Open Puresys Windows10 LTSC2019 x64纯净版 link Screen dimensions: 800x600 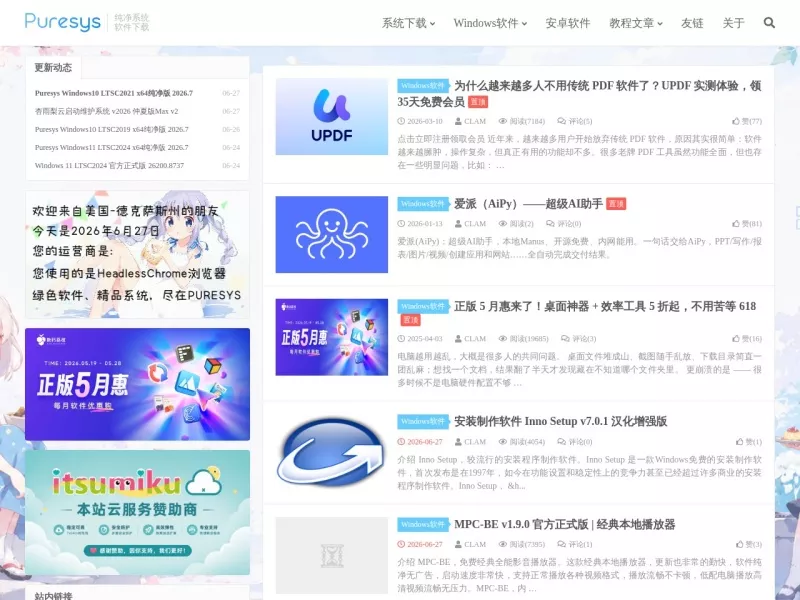pos(112,129)
